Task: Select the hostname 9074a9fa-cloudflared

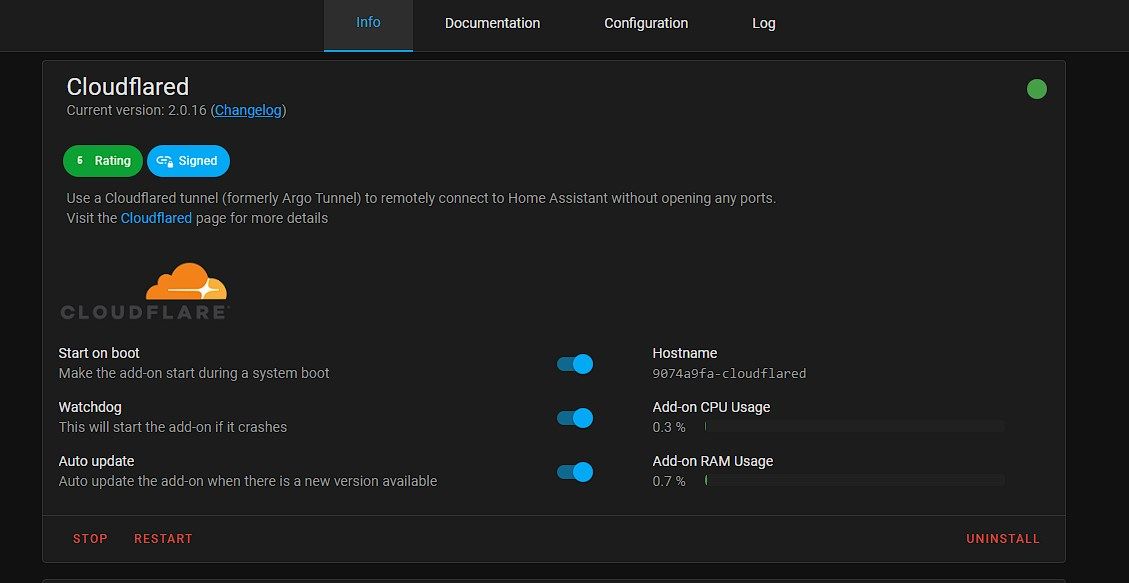Action: pyautogui.click(x=729, y=374)
